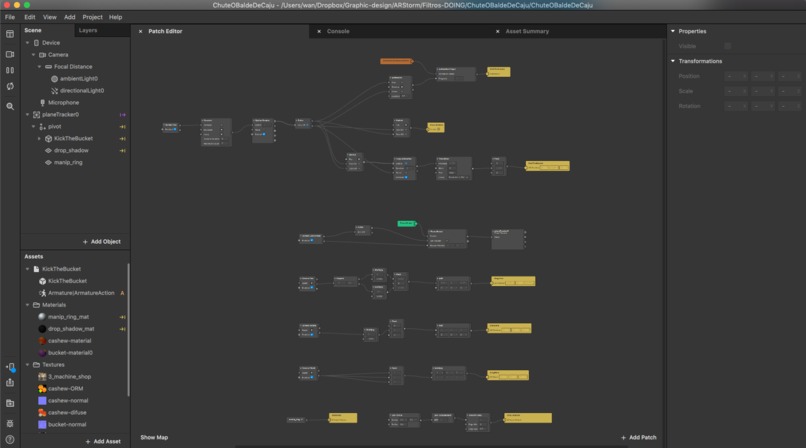Click the patch indicator beside planeTracker0
The height and width of the screenshot is (448, 806).
122,115
